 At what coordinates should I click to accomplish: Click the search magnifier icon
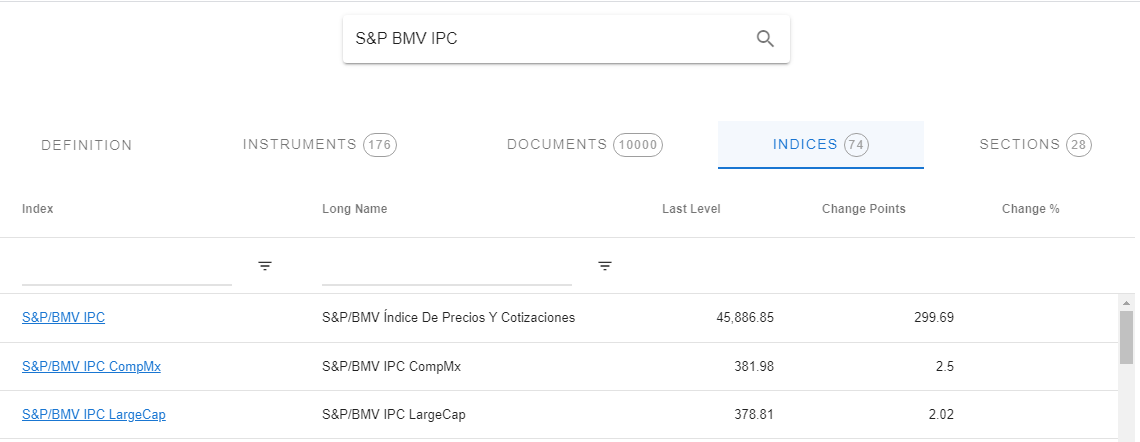tap(765, 39)
